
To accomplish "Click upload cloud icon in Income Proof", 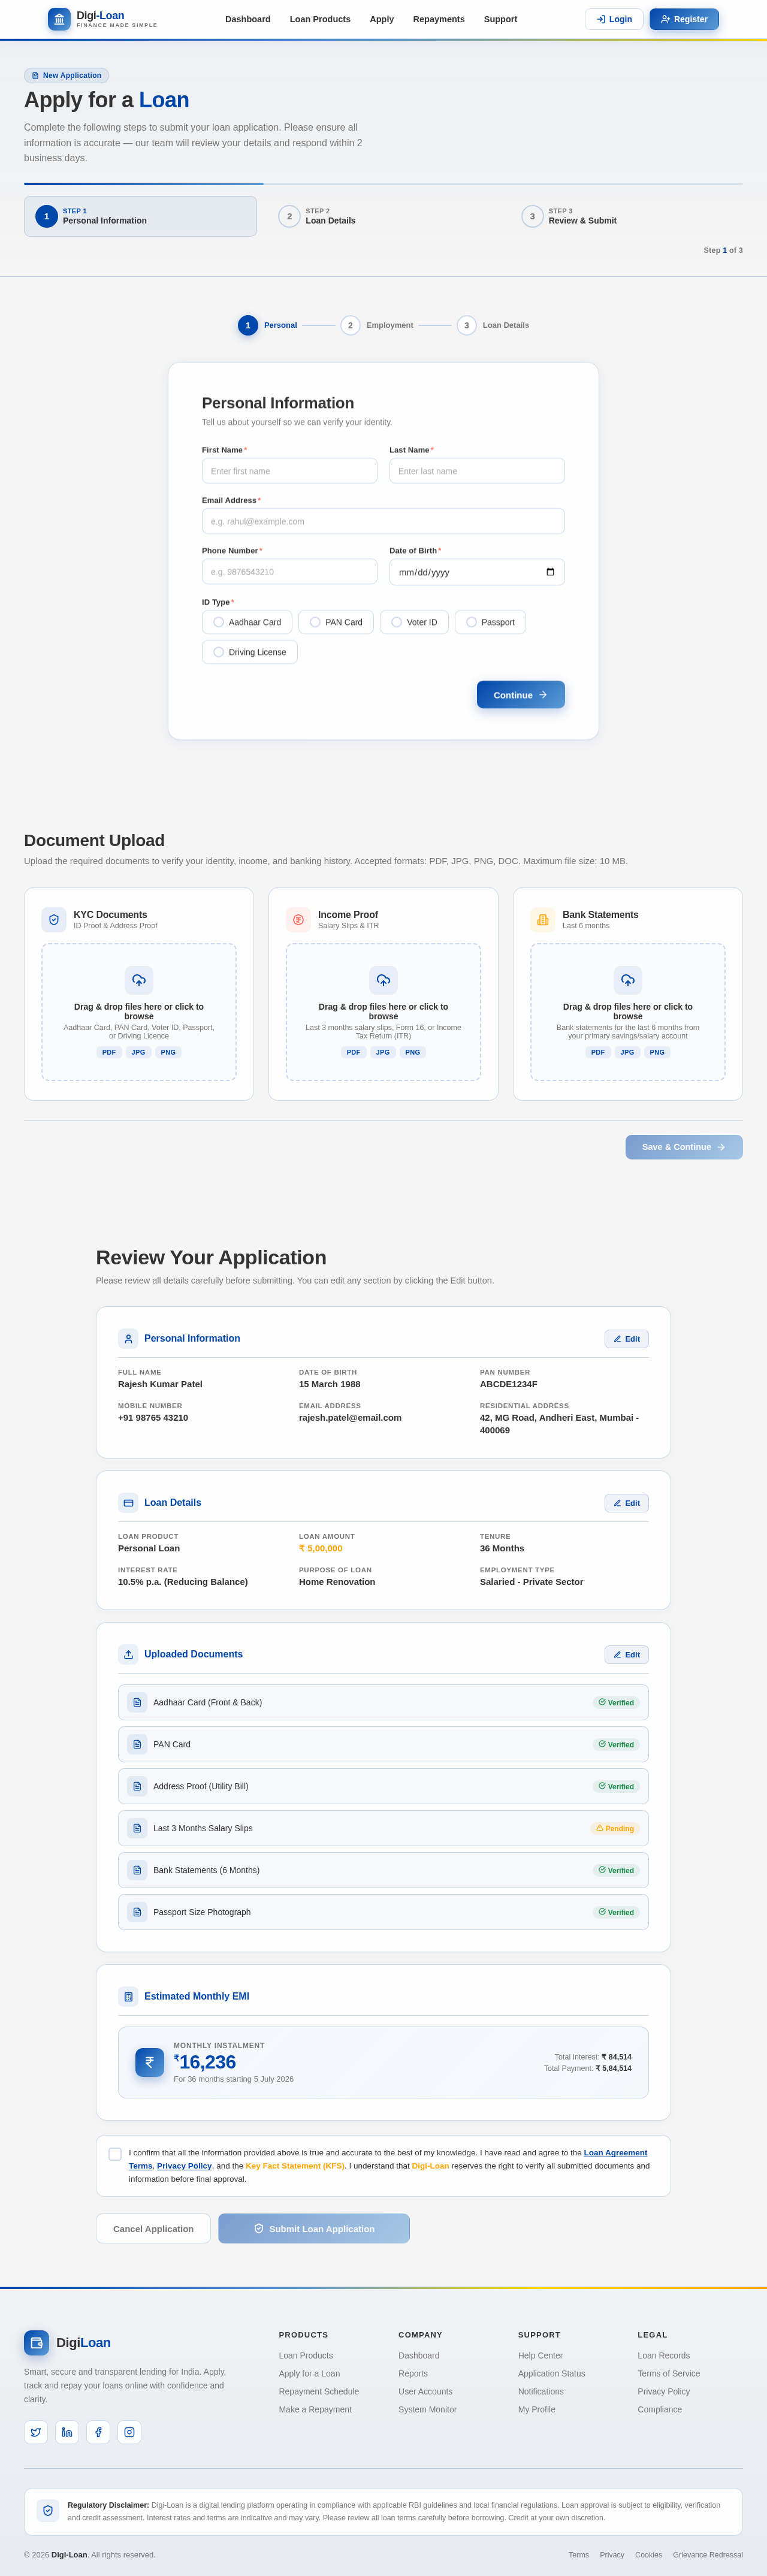I will coord(383,980).
